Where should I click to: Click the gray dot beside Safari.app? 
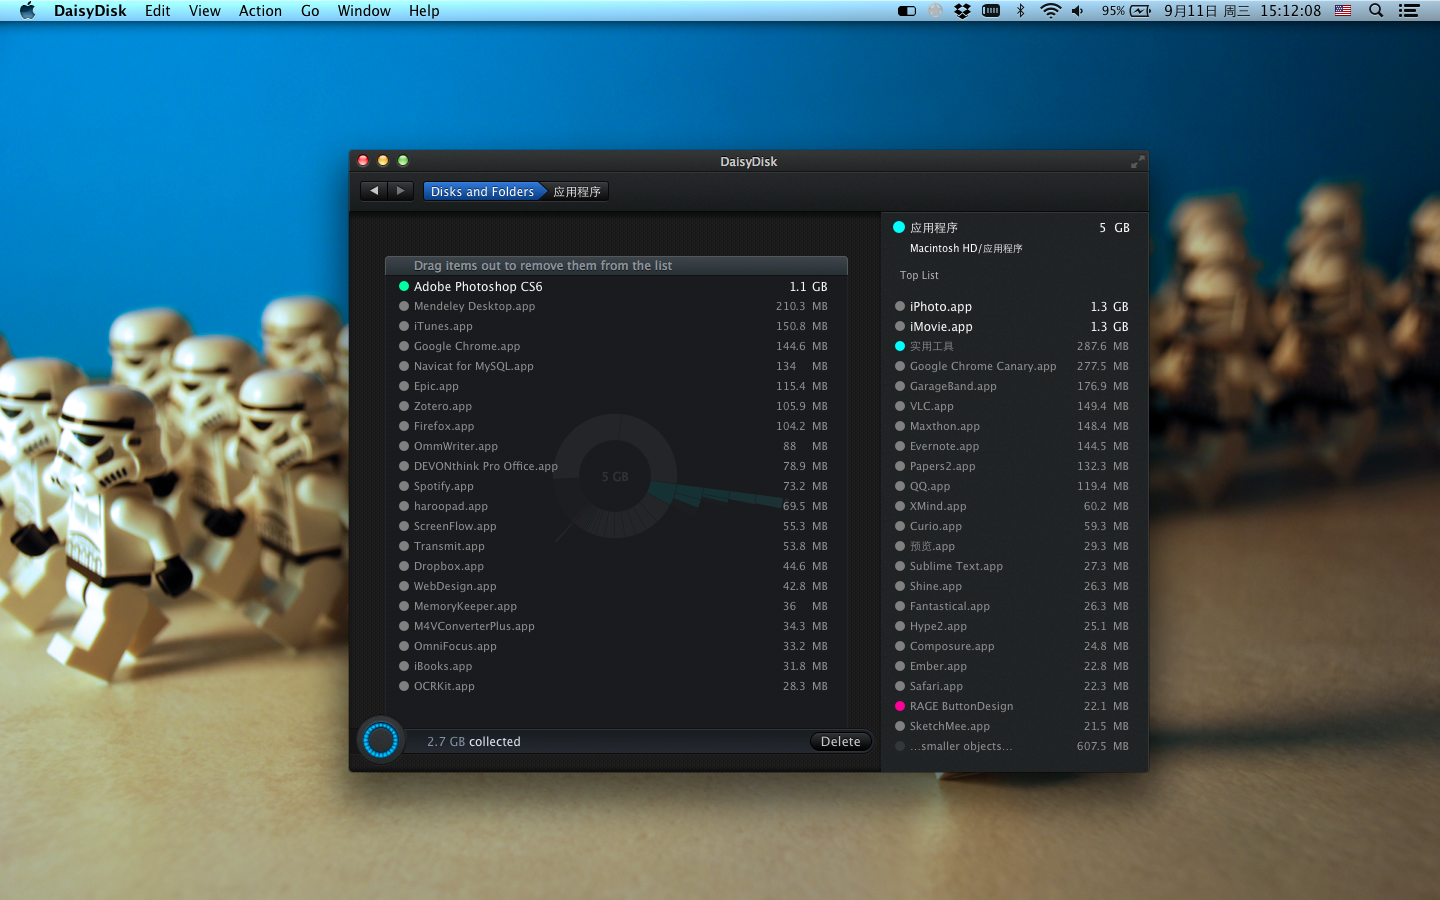900,686
